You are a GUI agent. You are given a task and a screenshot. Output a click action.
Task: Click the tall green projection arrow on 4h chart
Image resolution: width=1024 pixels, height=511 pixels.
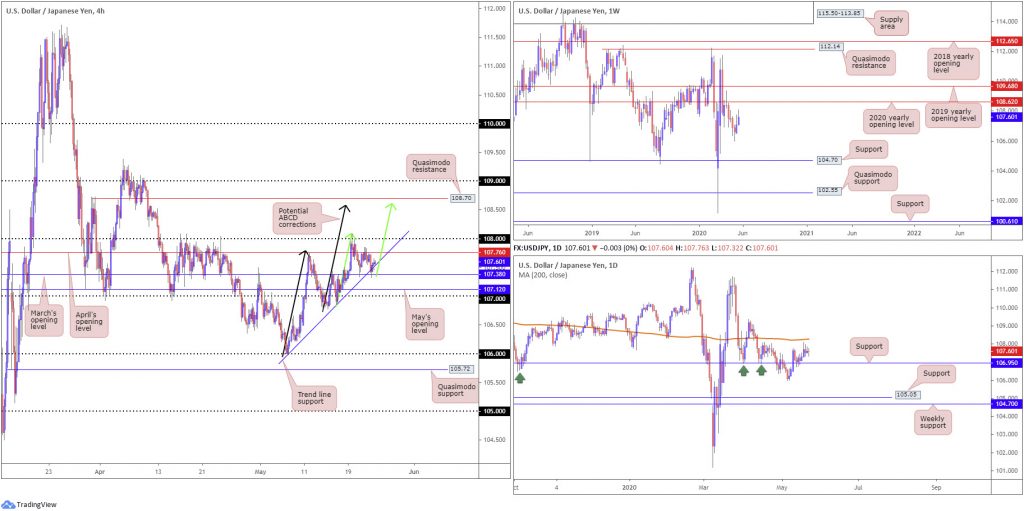pyautogui.click(x=384, y=240)
